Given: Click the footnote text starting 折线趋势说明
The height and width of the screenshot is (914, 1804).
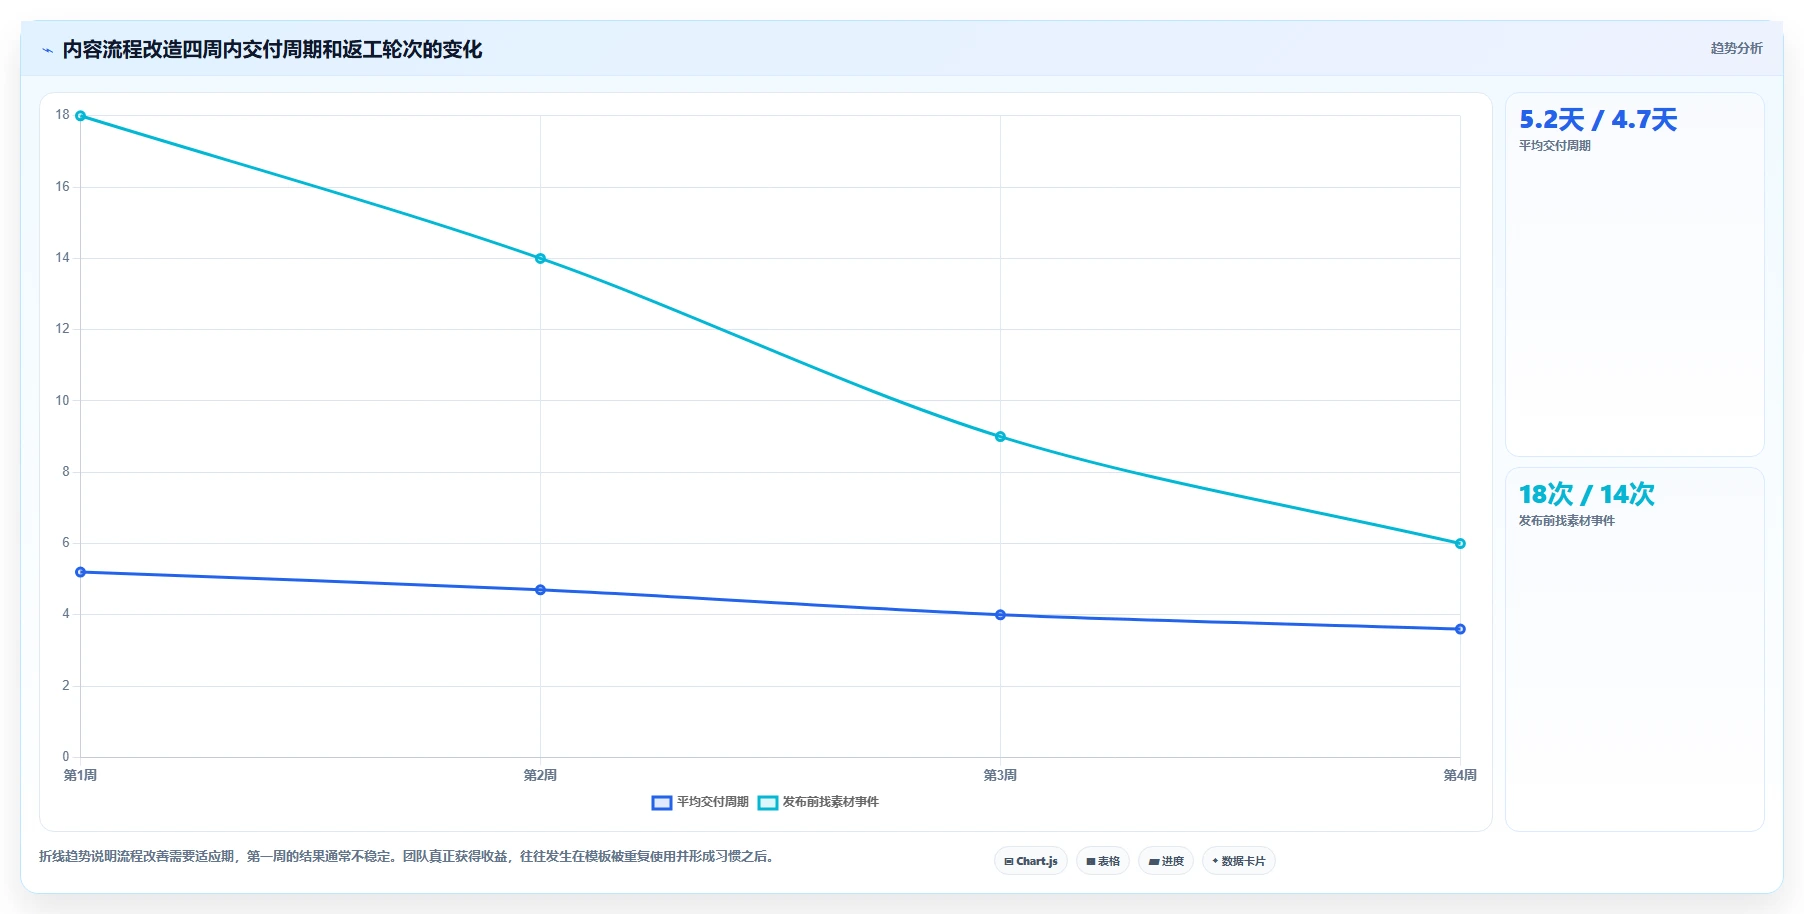Looking at the screenshot, I should (408, 856).
